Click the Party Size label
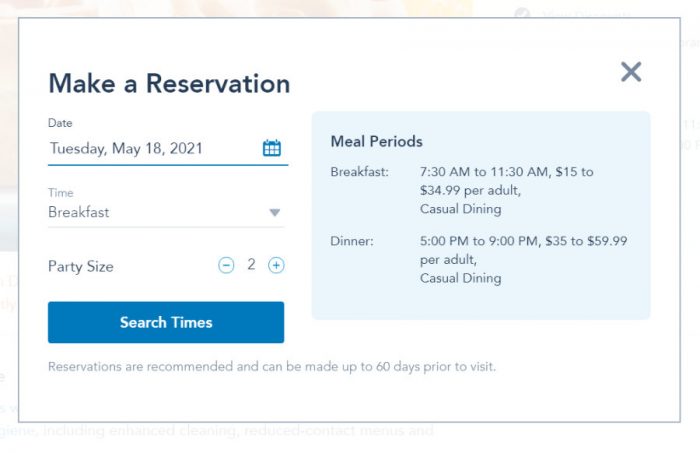This screenshot has height=453, width=700. point(81,266)
